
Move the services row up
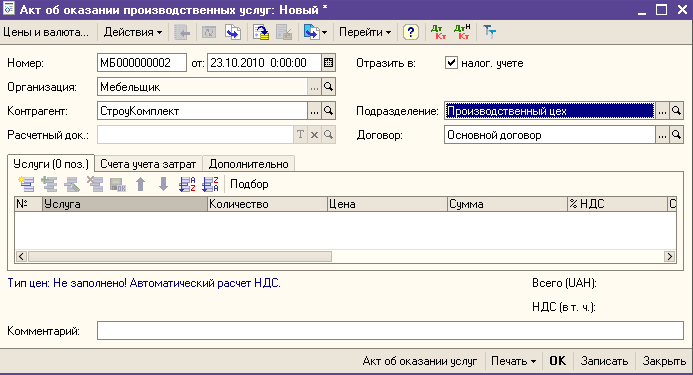point(141,184)
